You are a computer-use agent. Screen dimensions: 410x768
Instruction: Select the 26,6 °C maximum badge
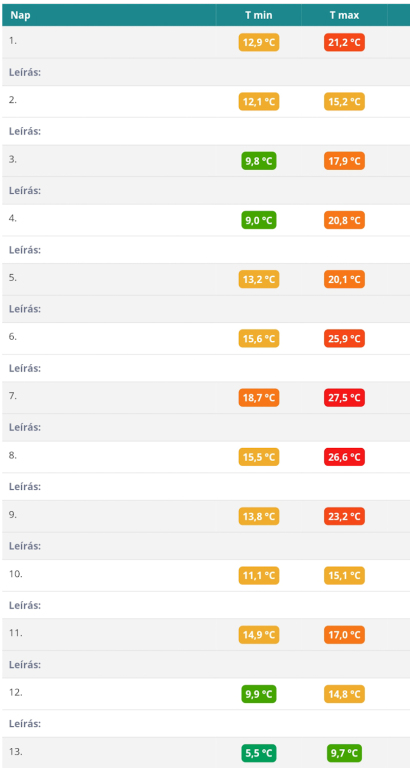pyautogui.click(x=344, y=457)
